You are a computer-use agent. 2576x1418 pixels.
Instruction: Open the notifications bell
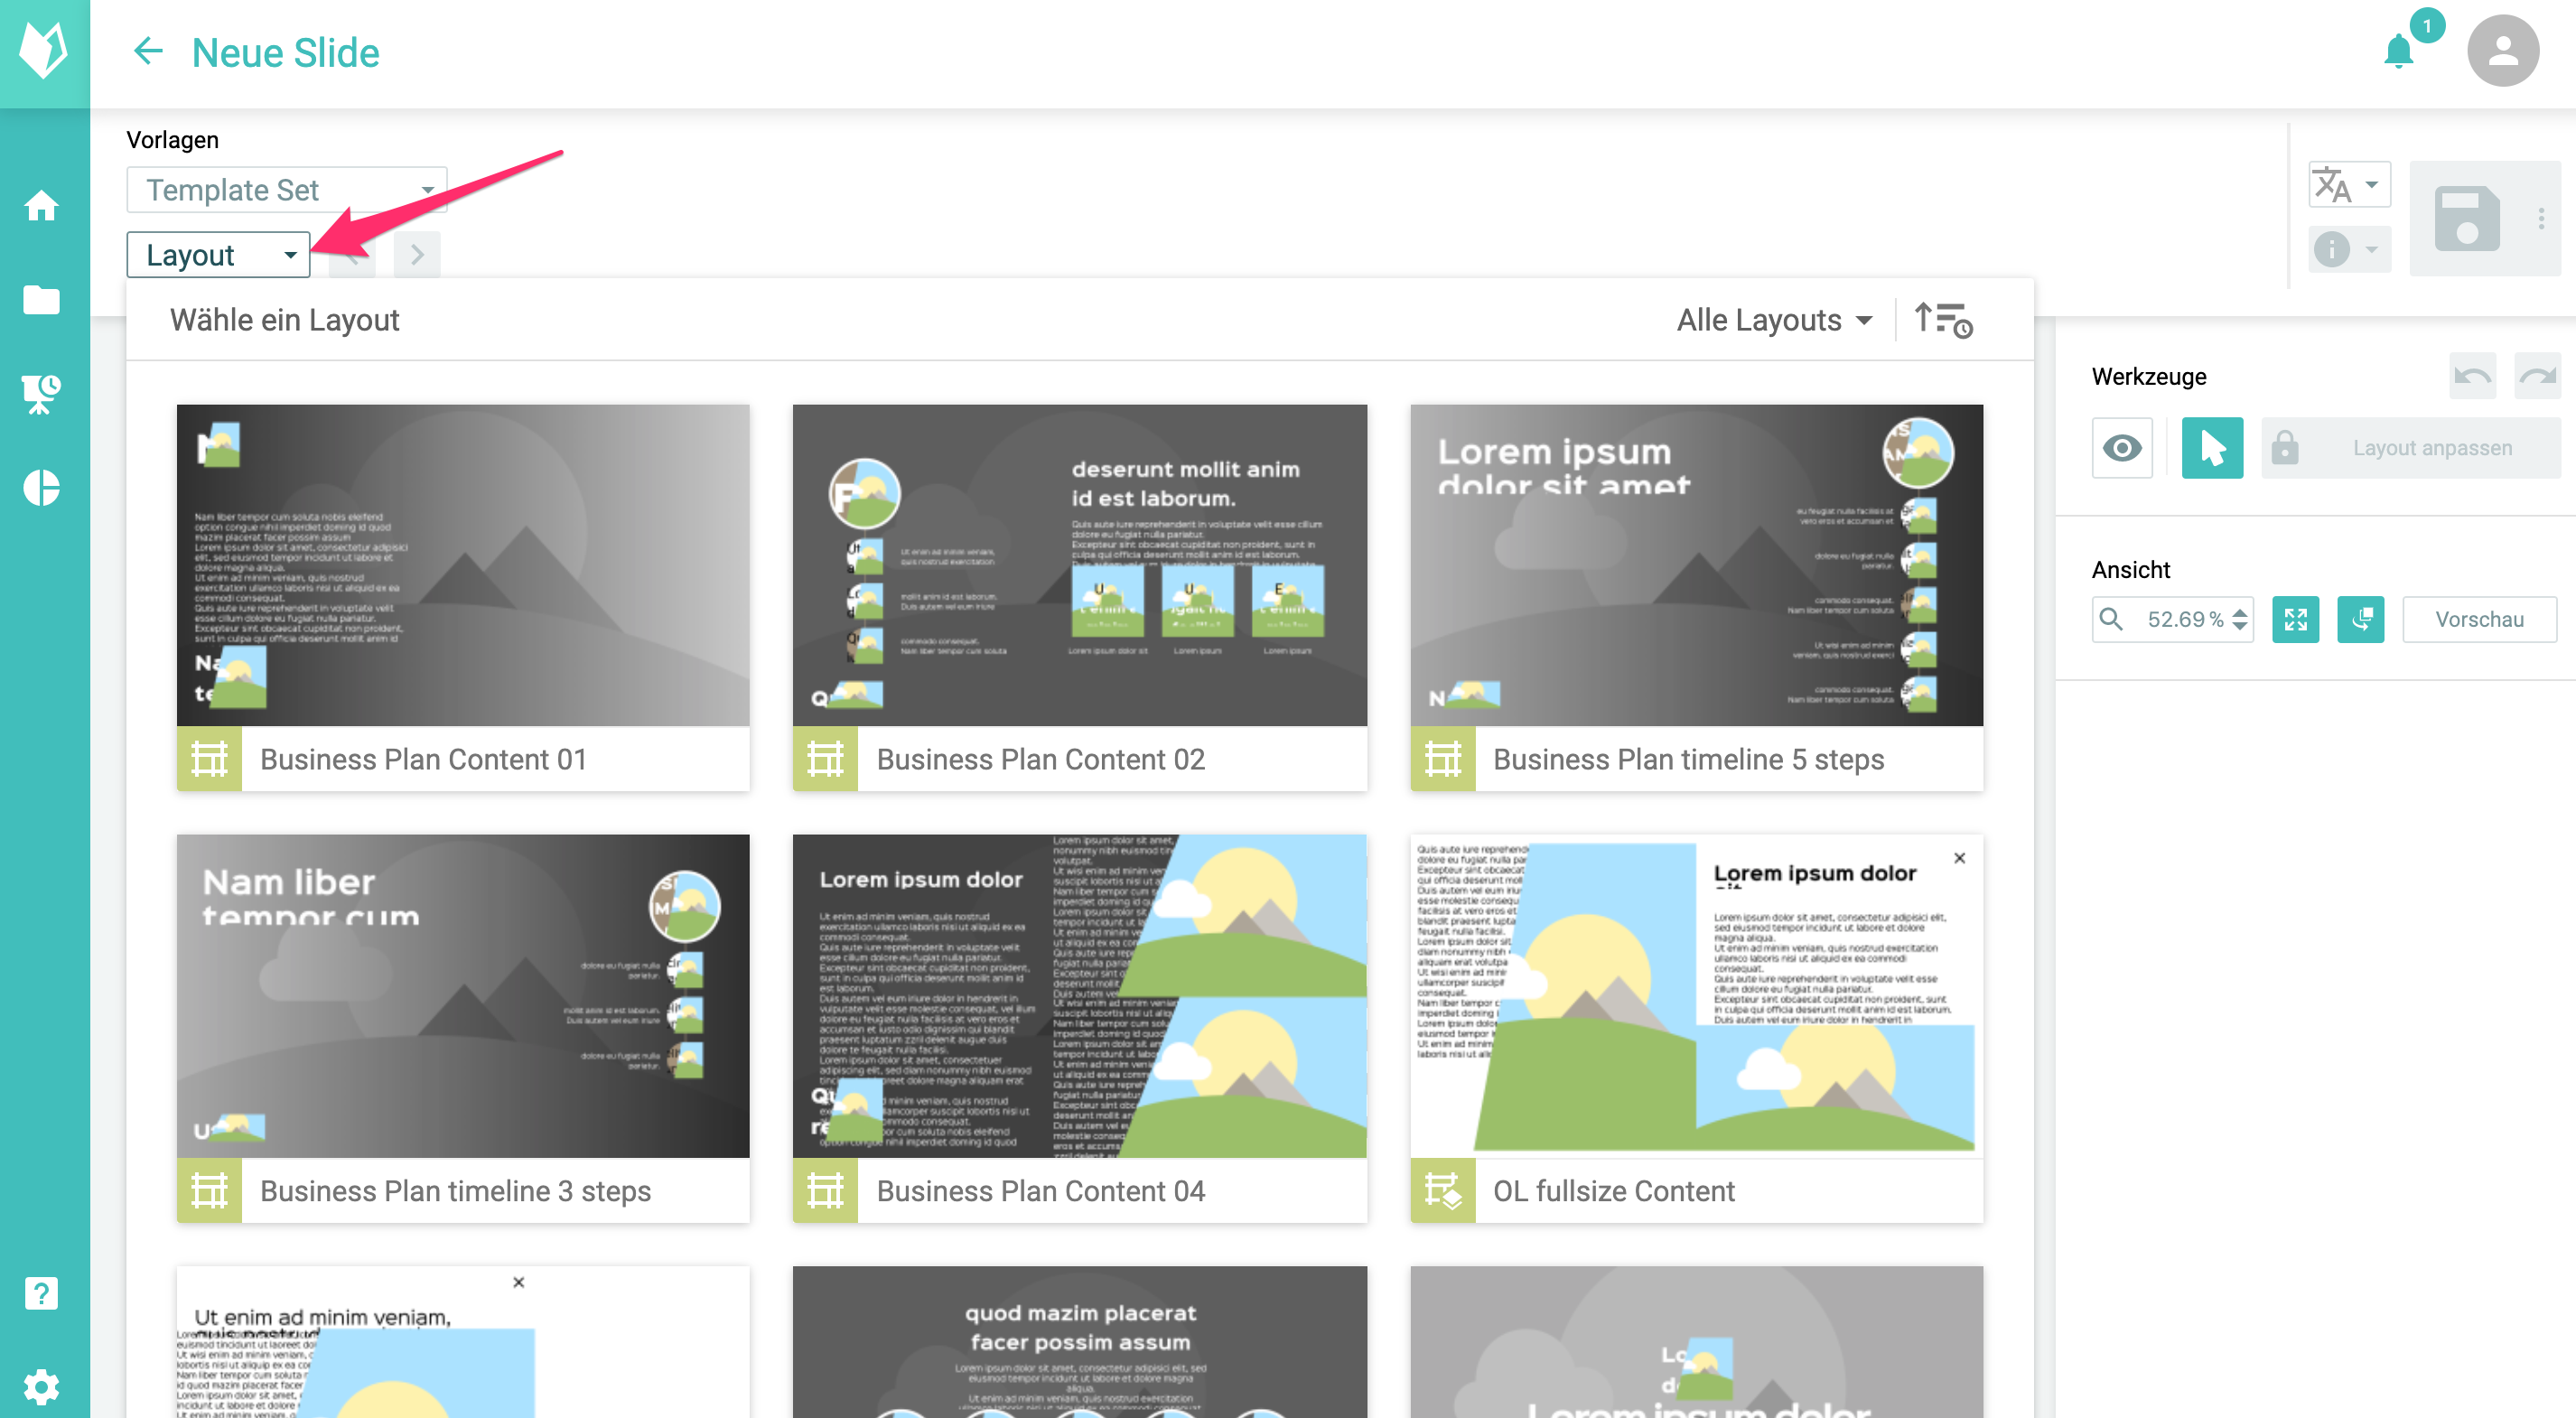point(2399,51)
